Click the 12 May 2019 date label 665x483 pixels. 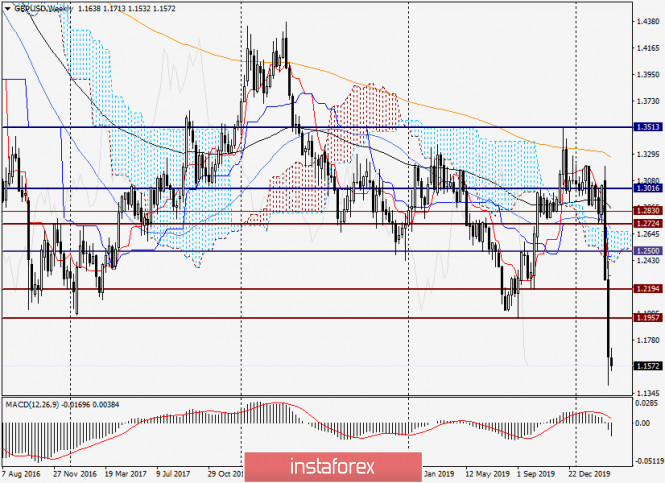click(x=487, y=474)
